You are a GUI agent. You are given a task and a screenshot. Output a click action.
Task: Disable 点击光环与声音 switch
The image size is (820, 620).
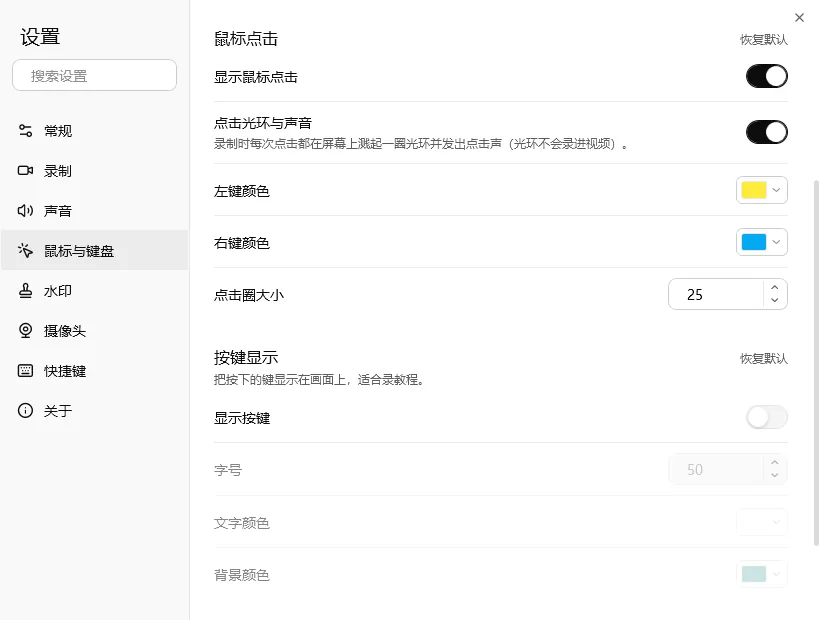coord(767,132)
